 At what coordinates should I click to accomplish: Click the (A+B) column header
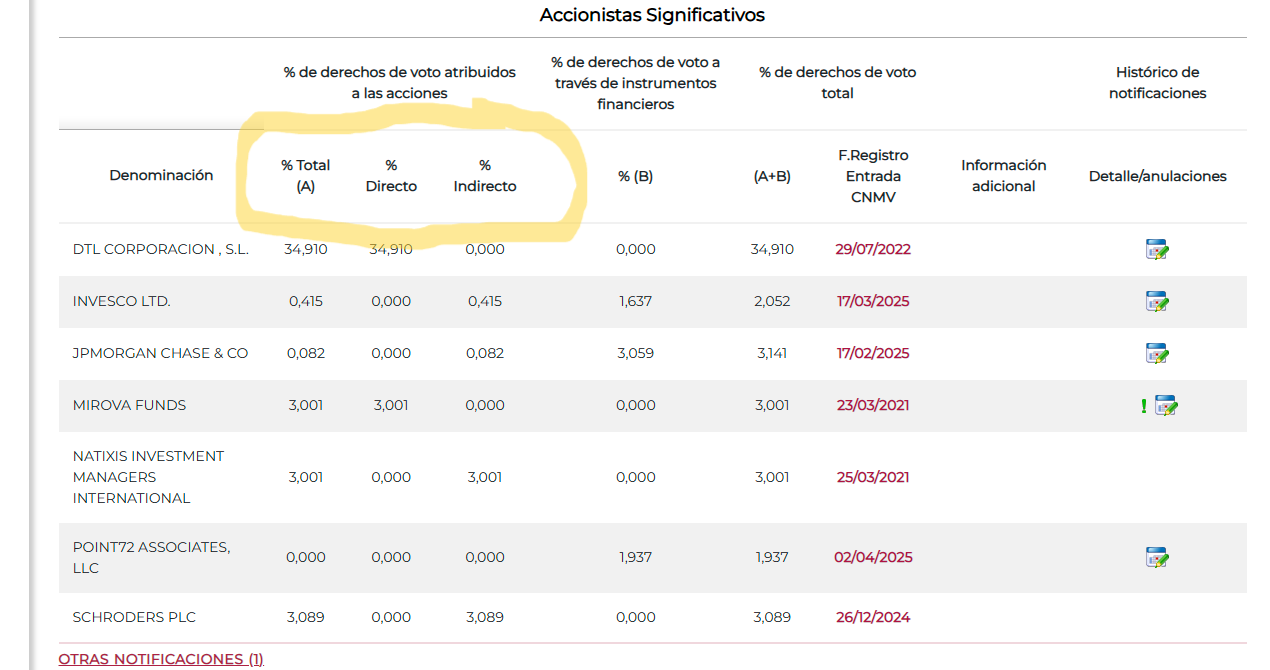click(772, 176)
